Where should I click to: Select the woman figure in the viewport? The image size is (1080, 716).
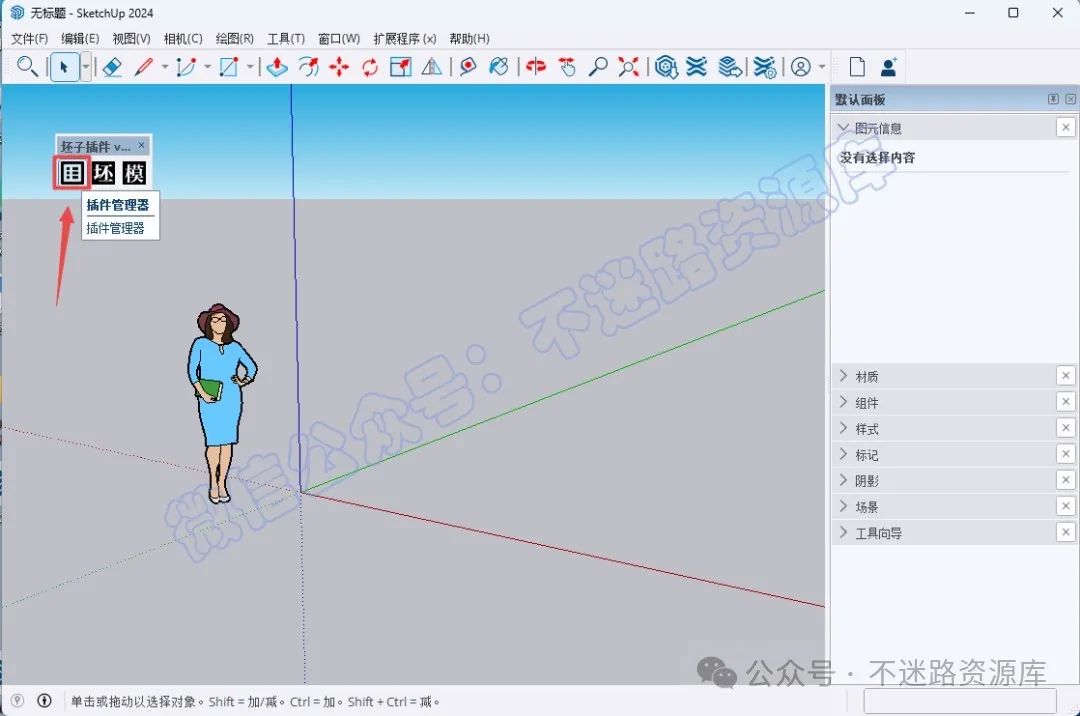pyautogui.click(x=222, y=402)
